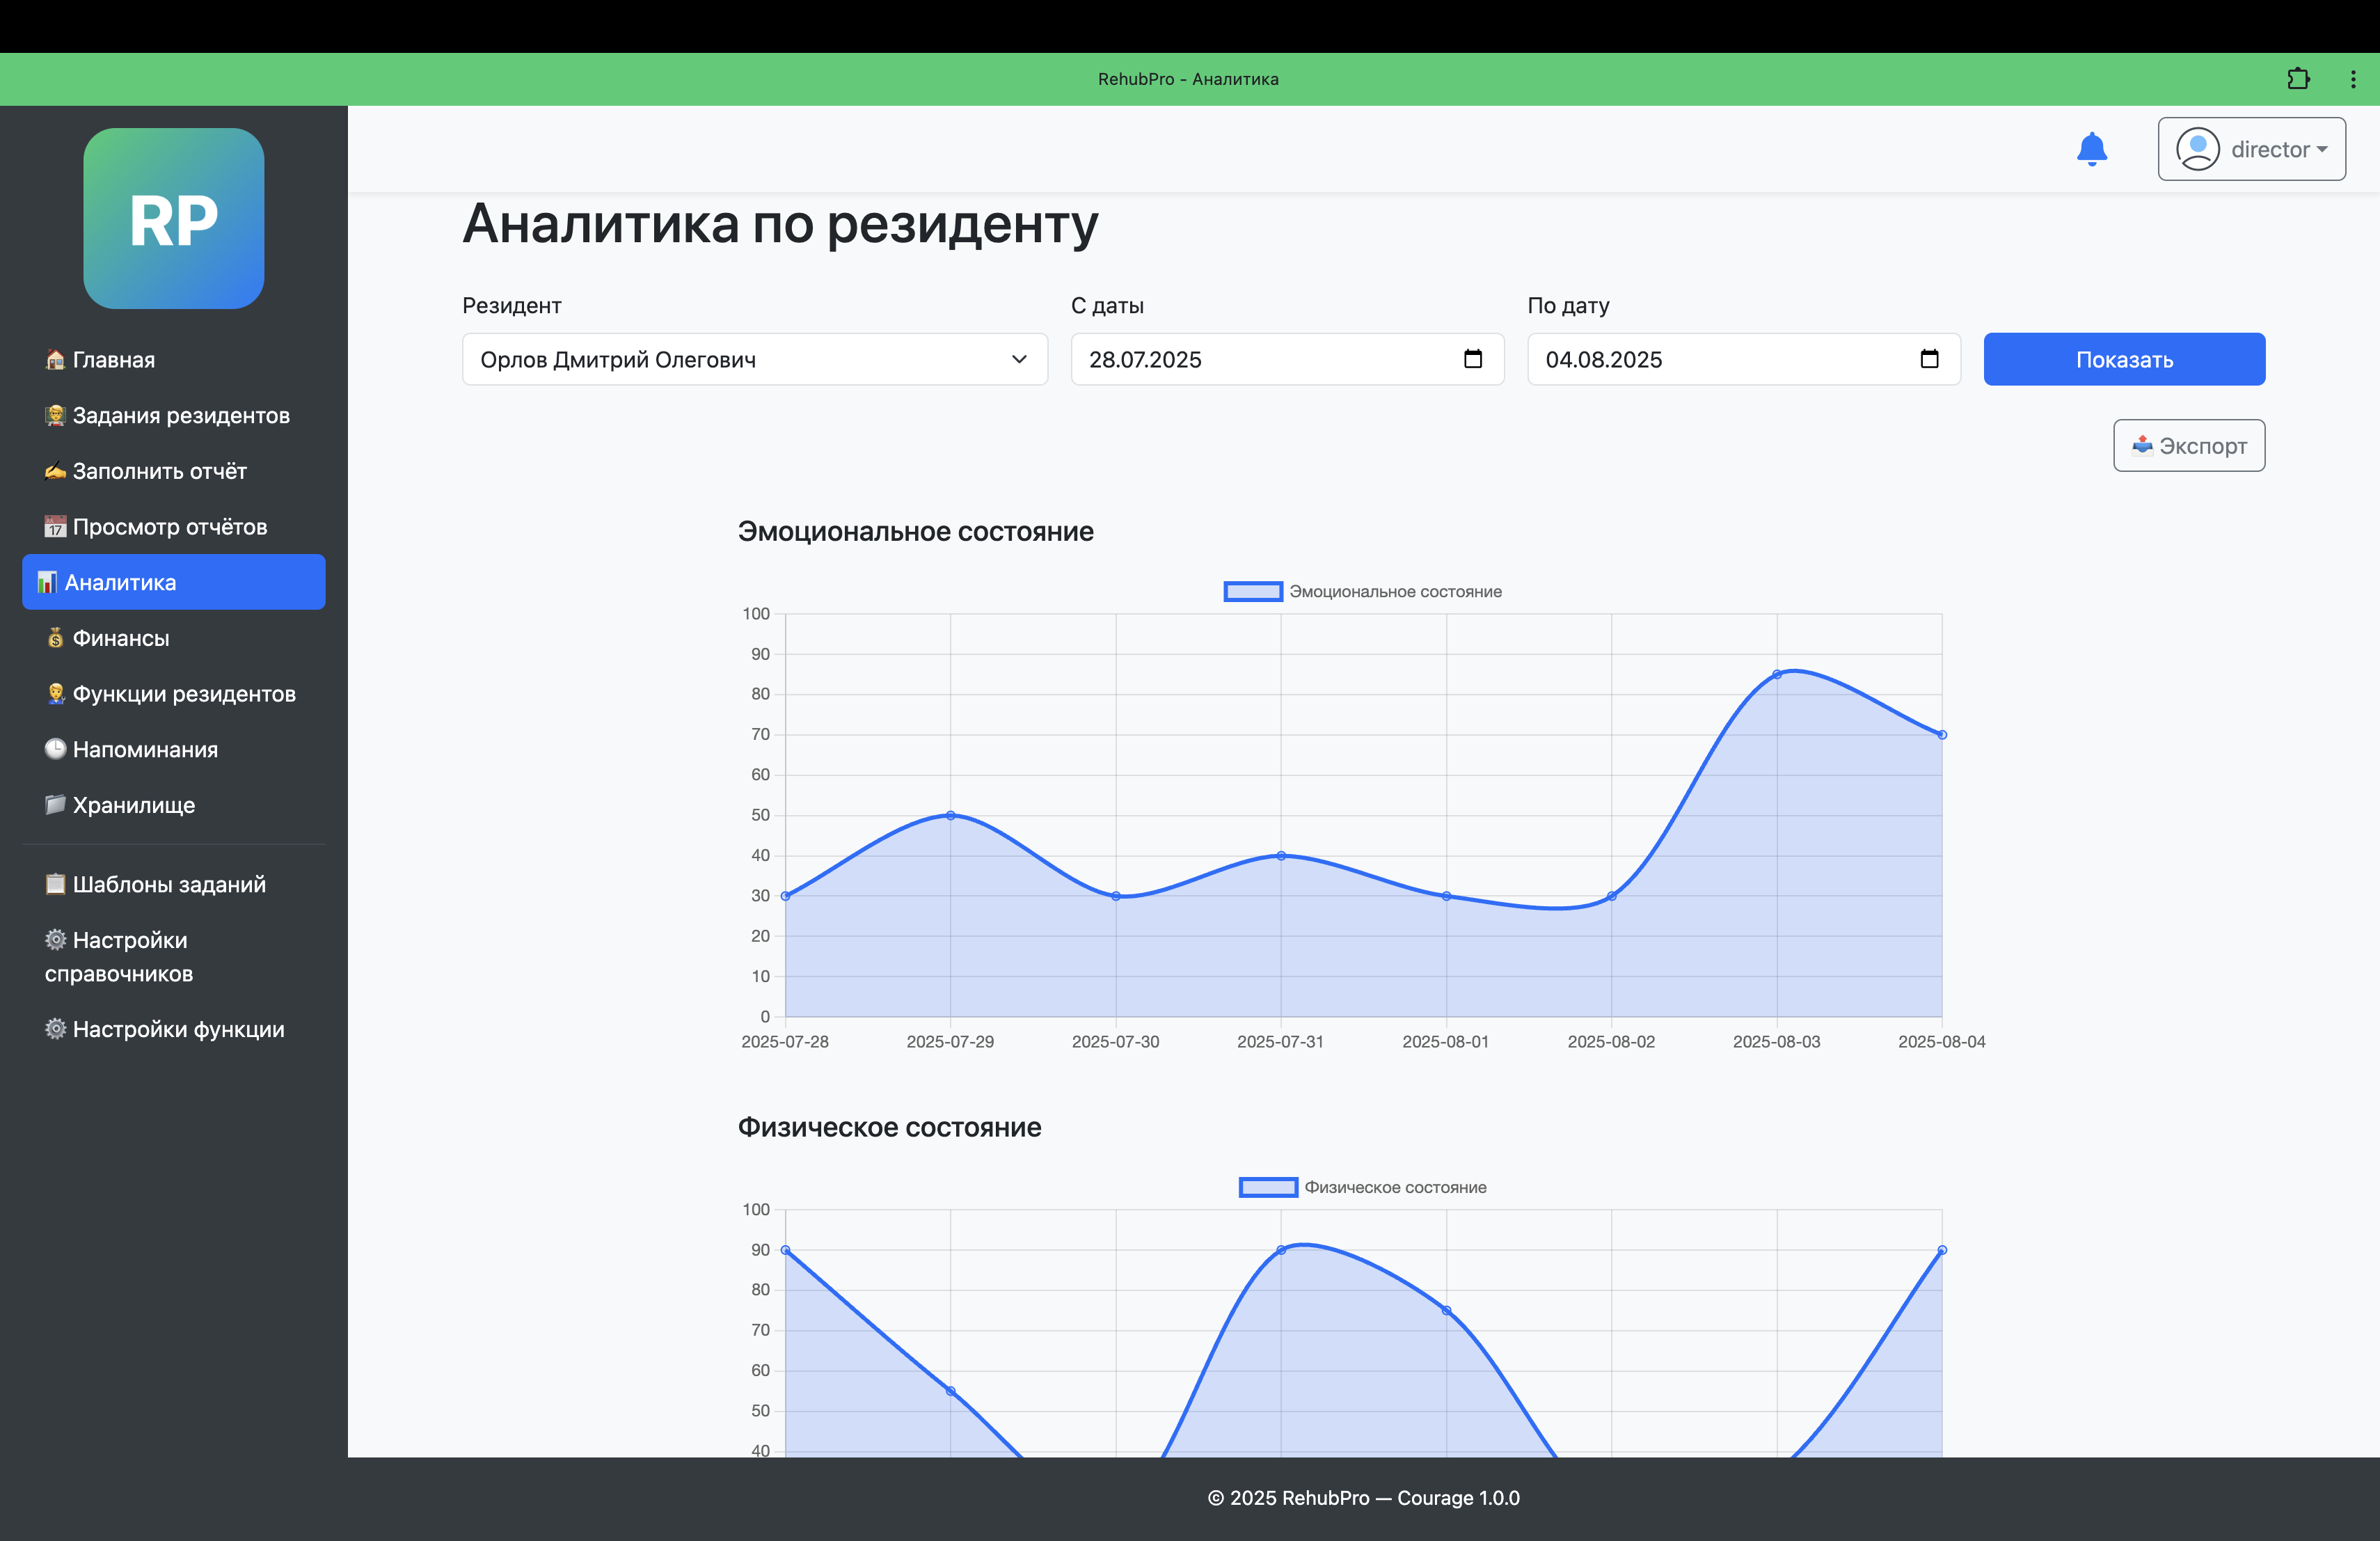
Task: Click the notification bell icon
Action: [2091, 149]
